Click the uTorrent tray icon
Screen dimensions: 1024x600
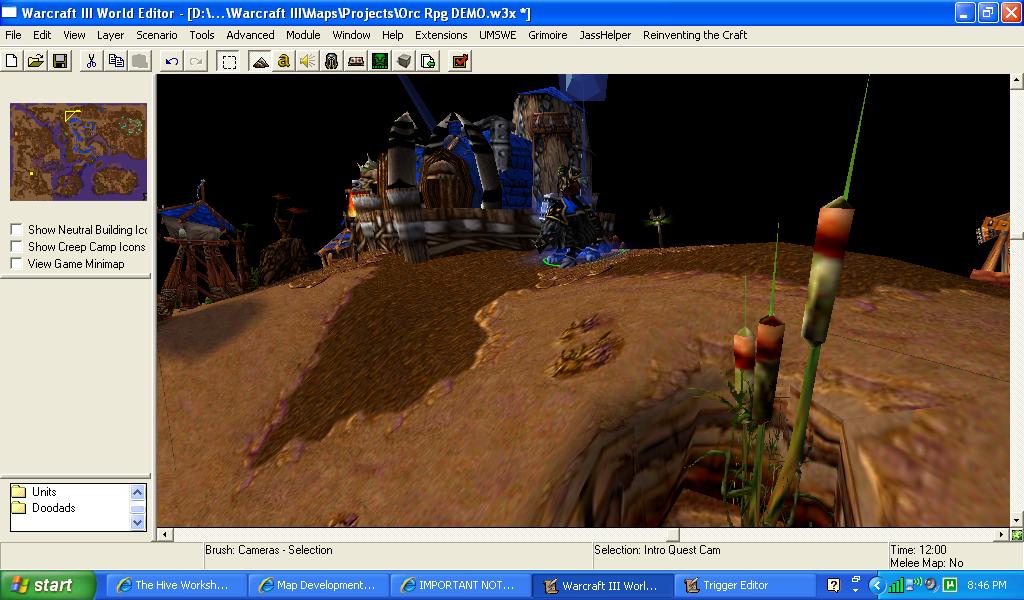pos(950,585)
